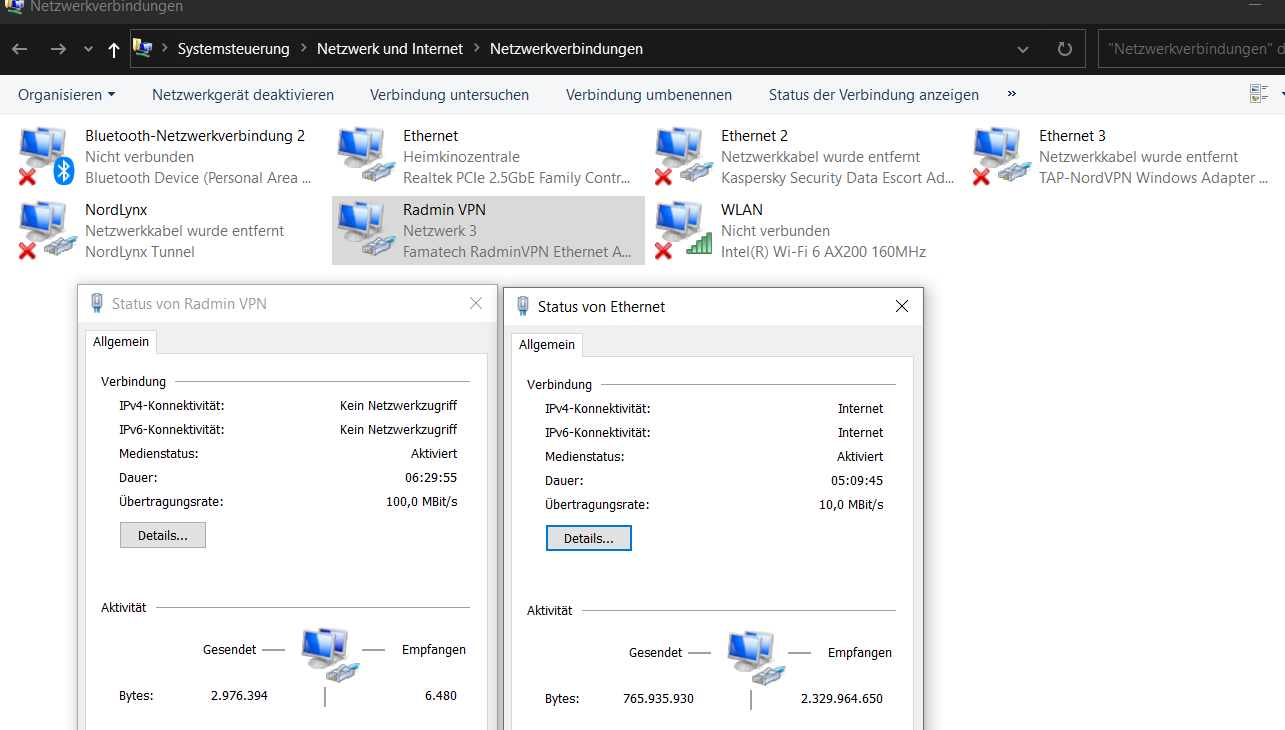Expand the chevron after Systemsteuerung in breadcrumb
The height and width of the screenshot is (730, 1285).
click(303, 48)
